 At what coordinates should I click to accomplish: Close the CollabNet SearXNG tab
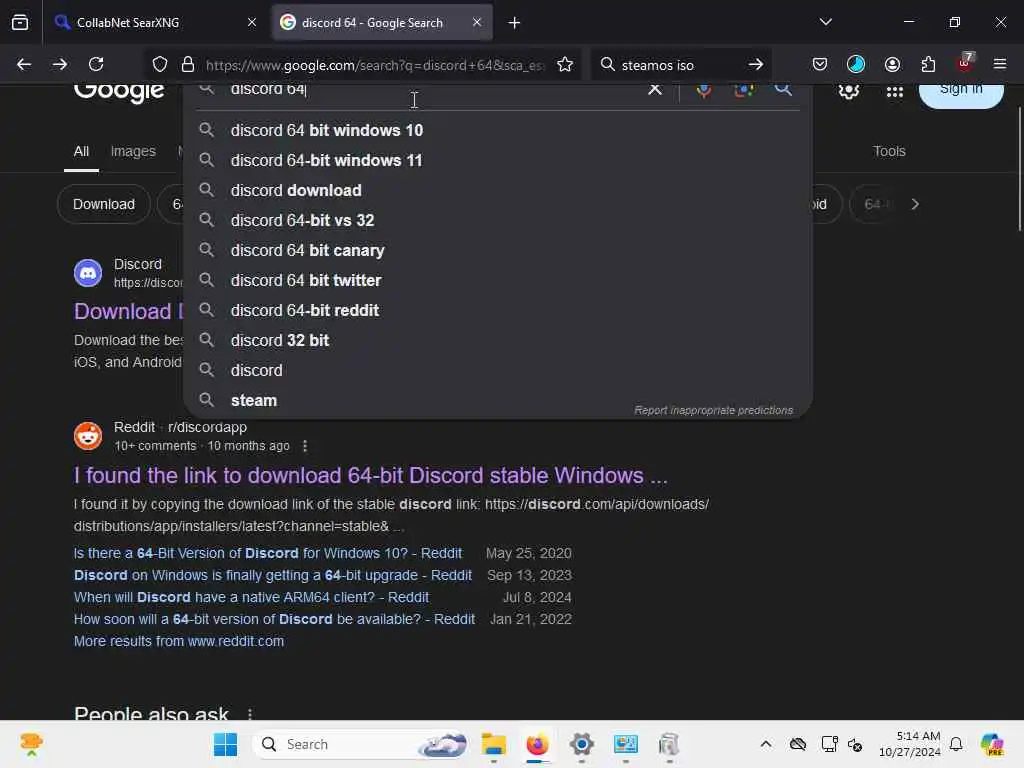tap(252, 22)
